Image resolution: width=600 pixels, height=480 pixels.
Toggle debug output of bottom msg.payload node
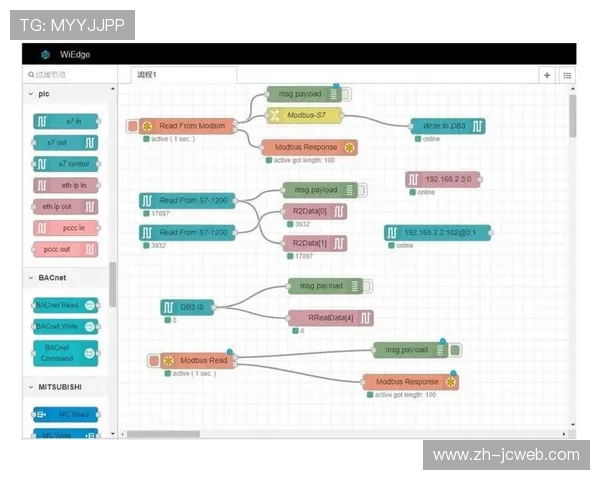[455, 350]
